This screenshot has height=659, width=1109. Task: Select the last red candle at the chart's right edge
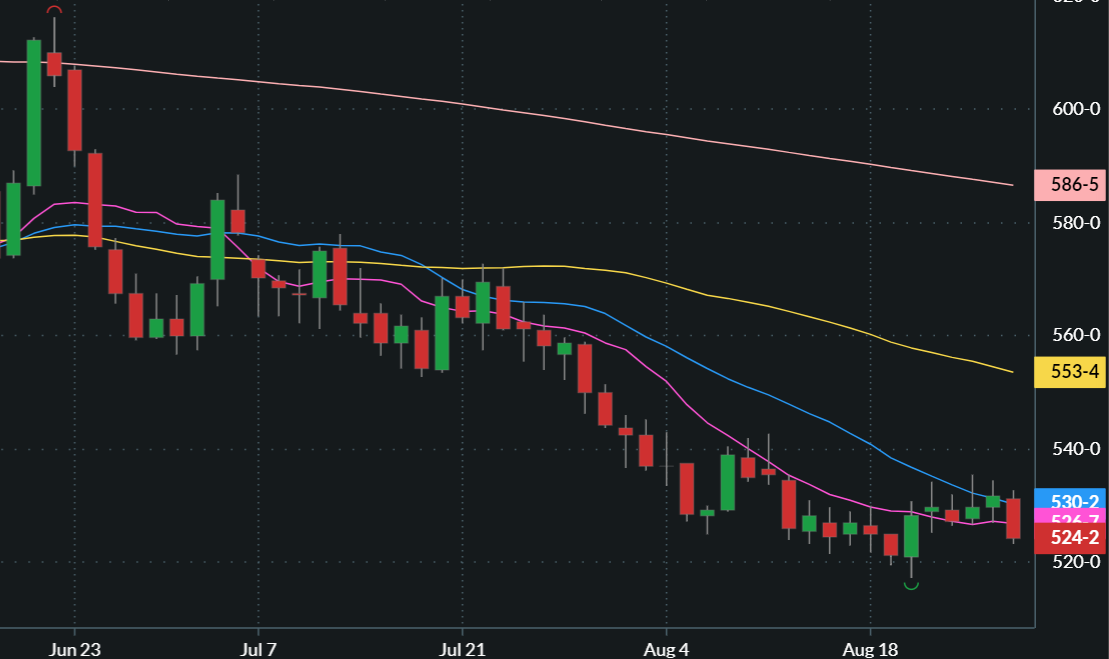point(1014,518)
